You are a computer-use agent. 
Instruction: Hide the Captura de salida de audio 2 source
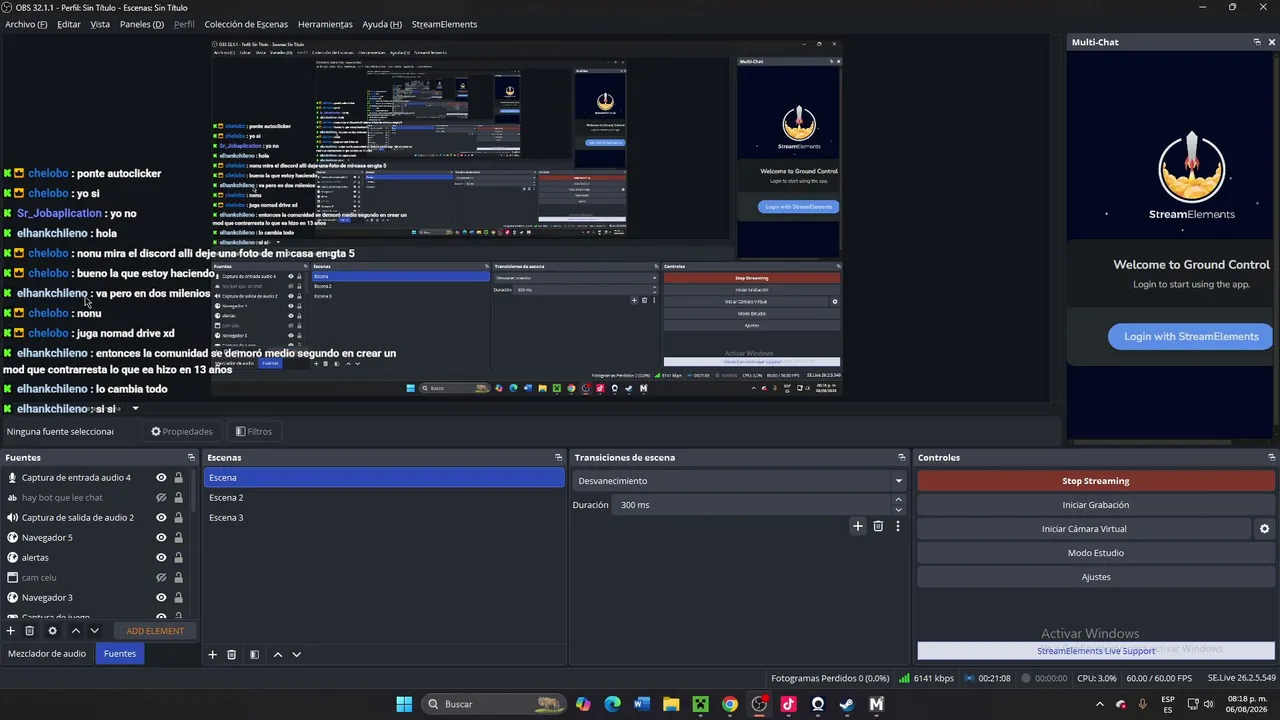pyautogui.click(x=161, y=518)
